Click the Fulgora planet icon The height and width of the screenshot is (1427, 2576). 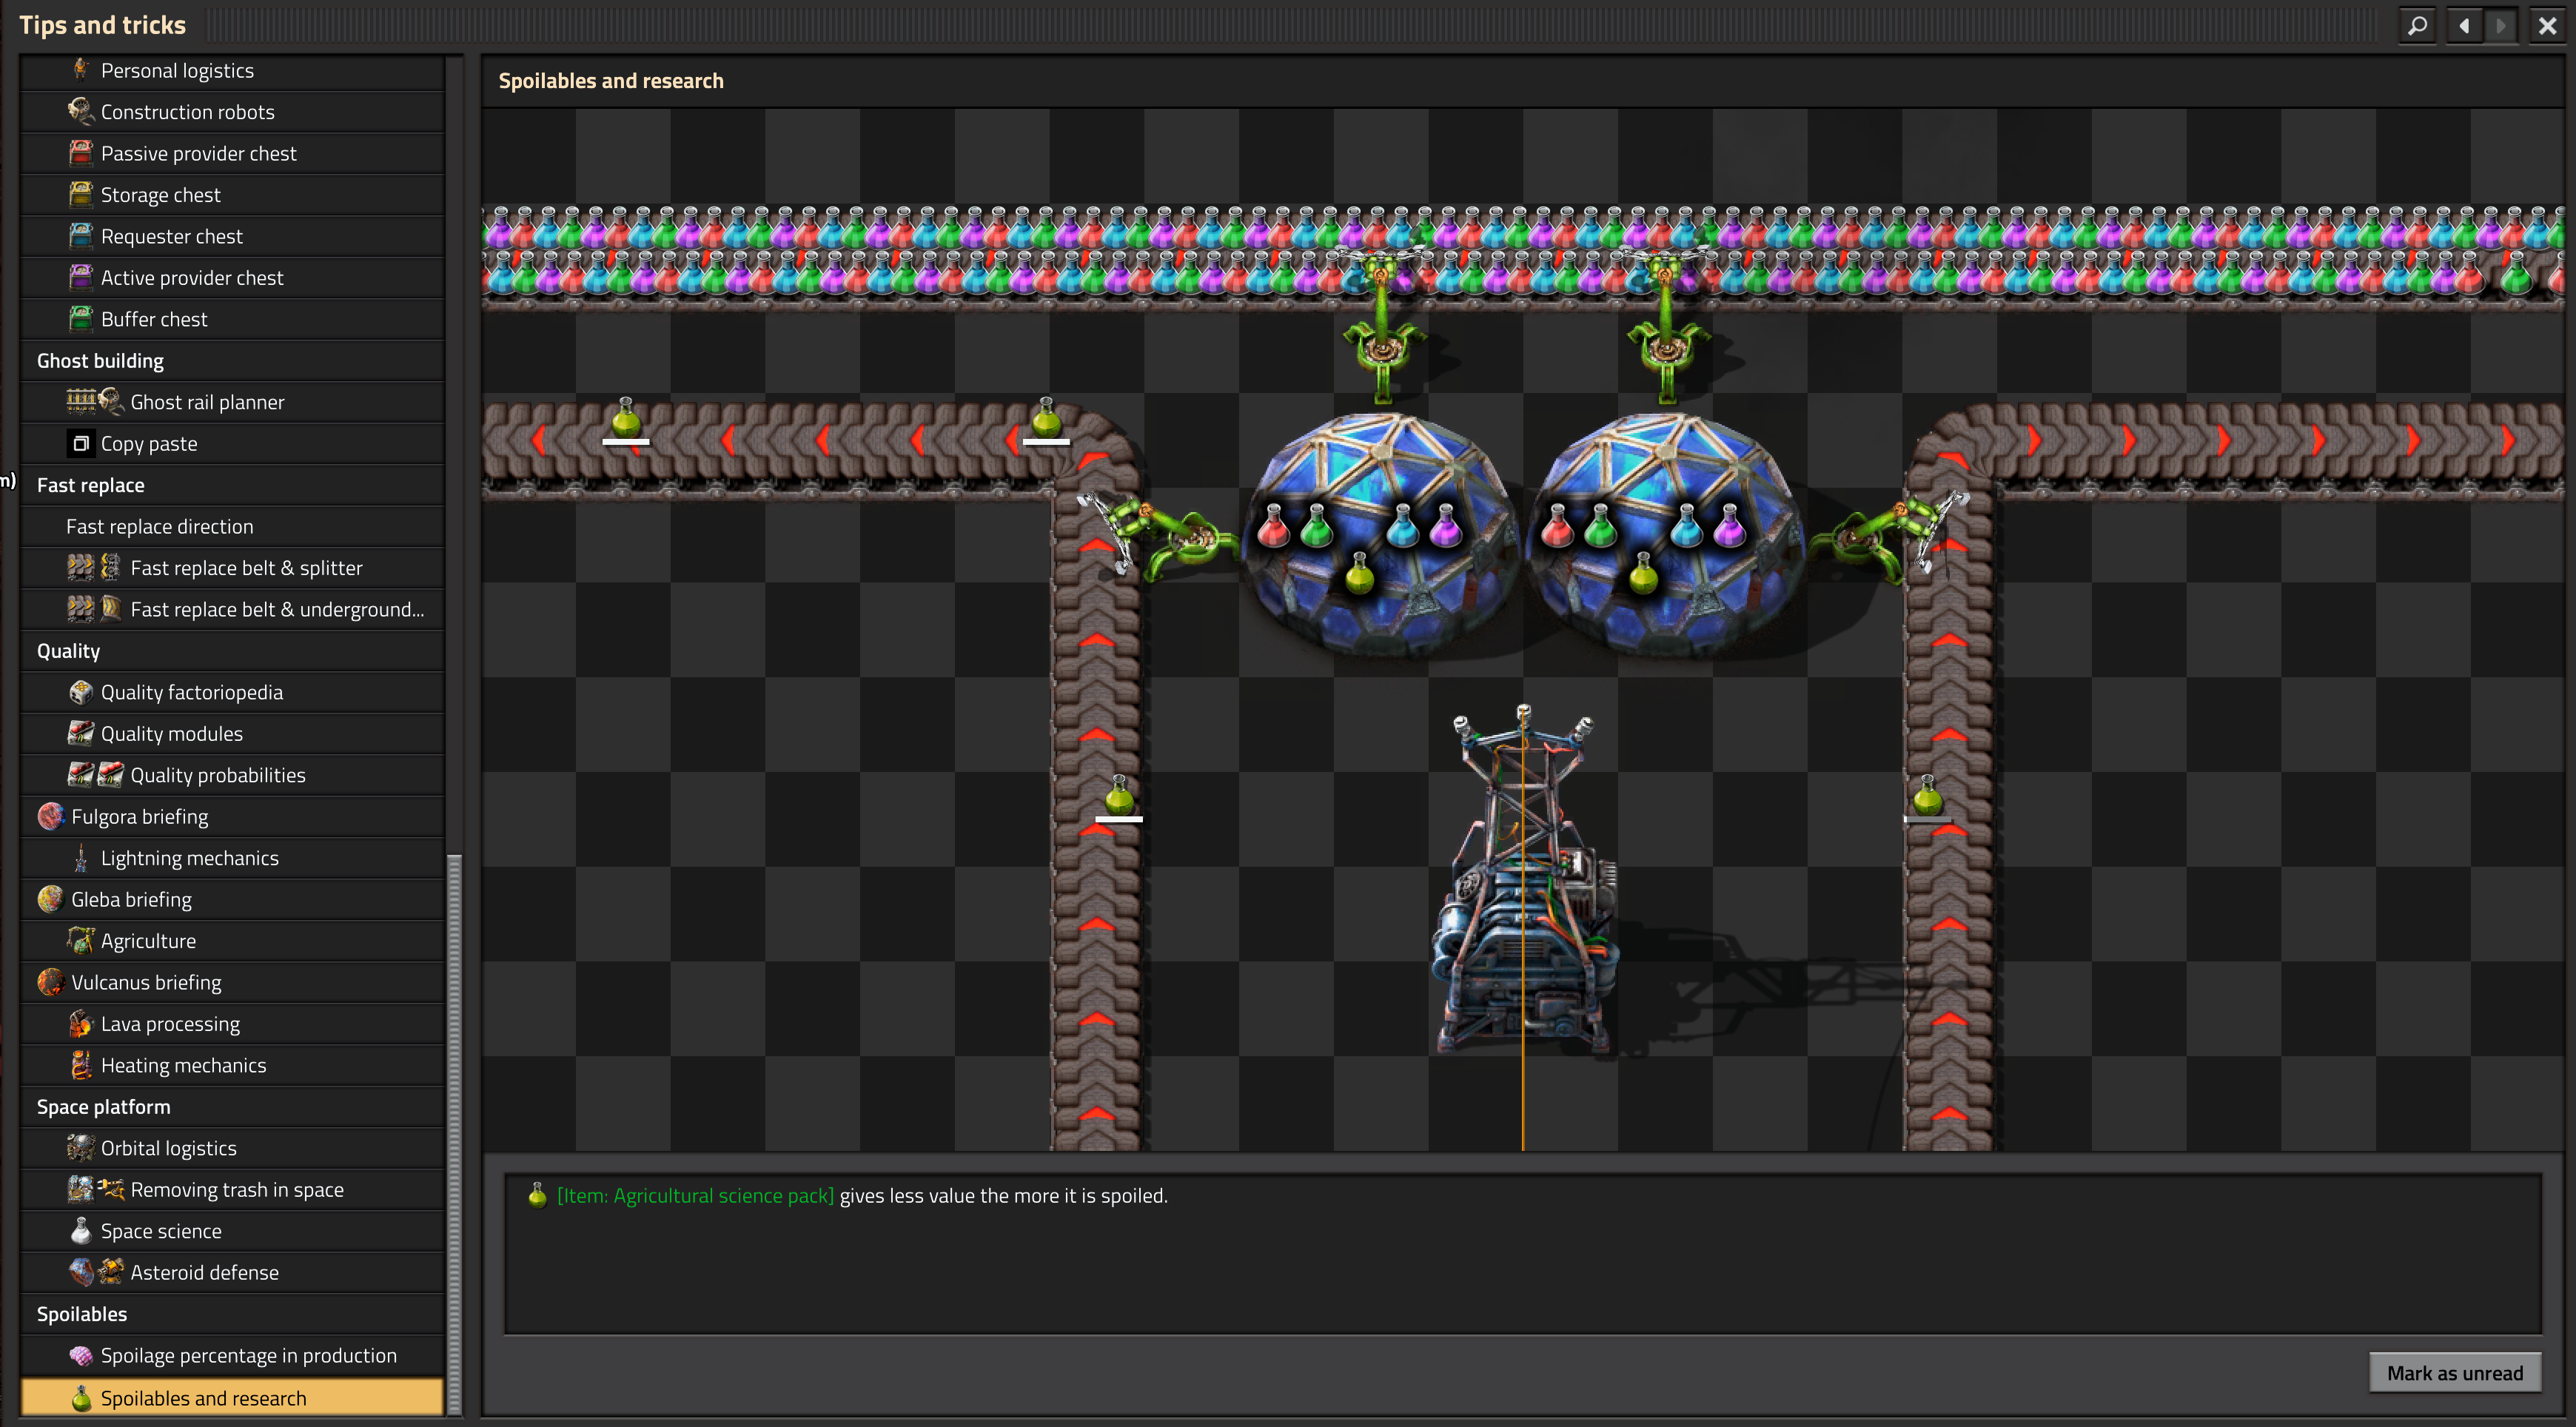tap(51, 816)
